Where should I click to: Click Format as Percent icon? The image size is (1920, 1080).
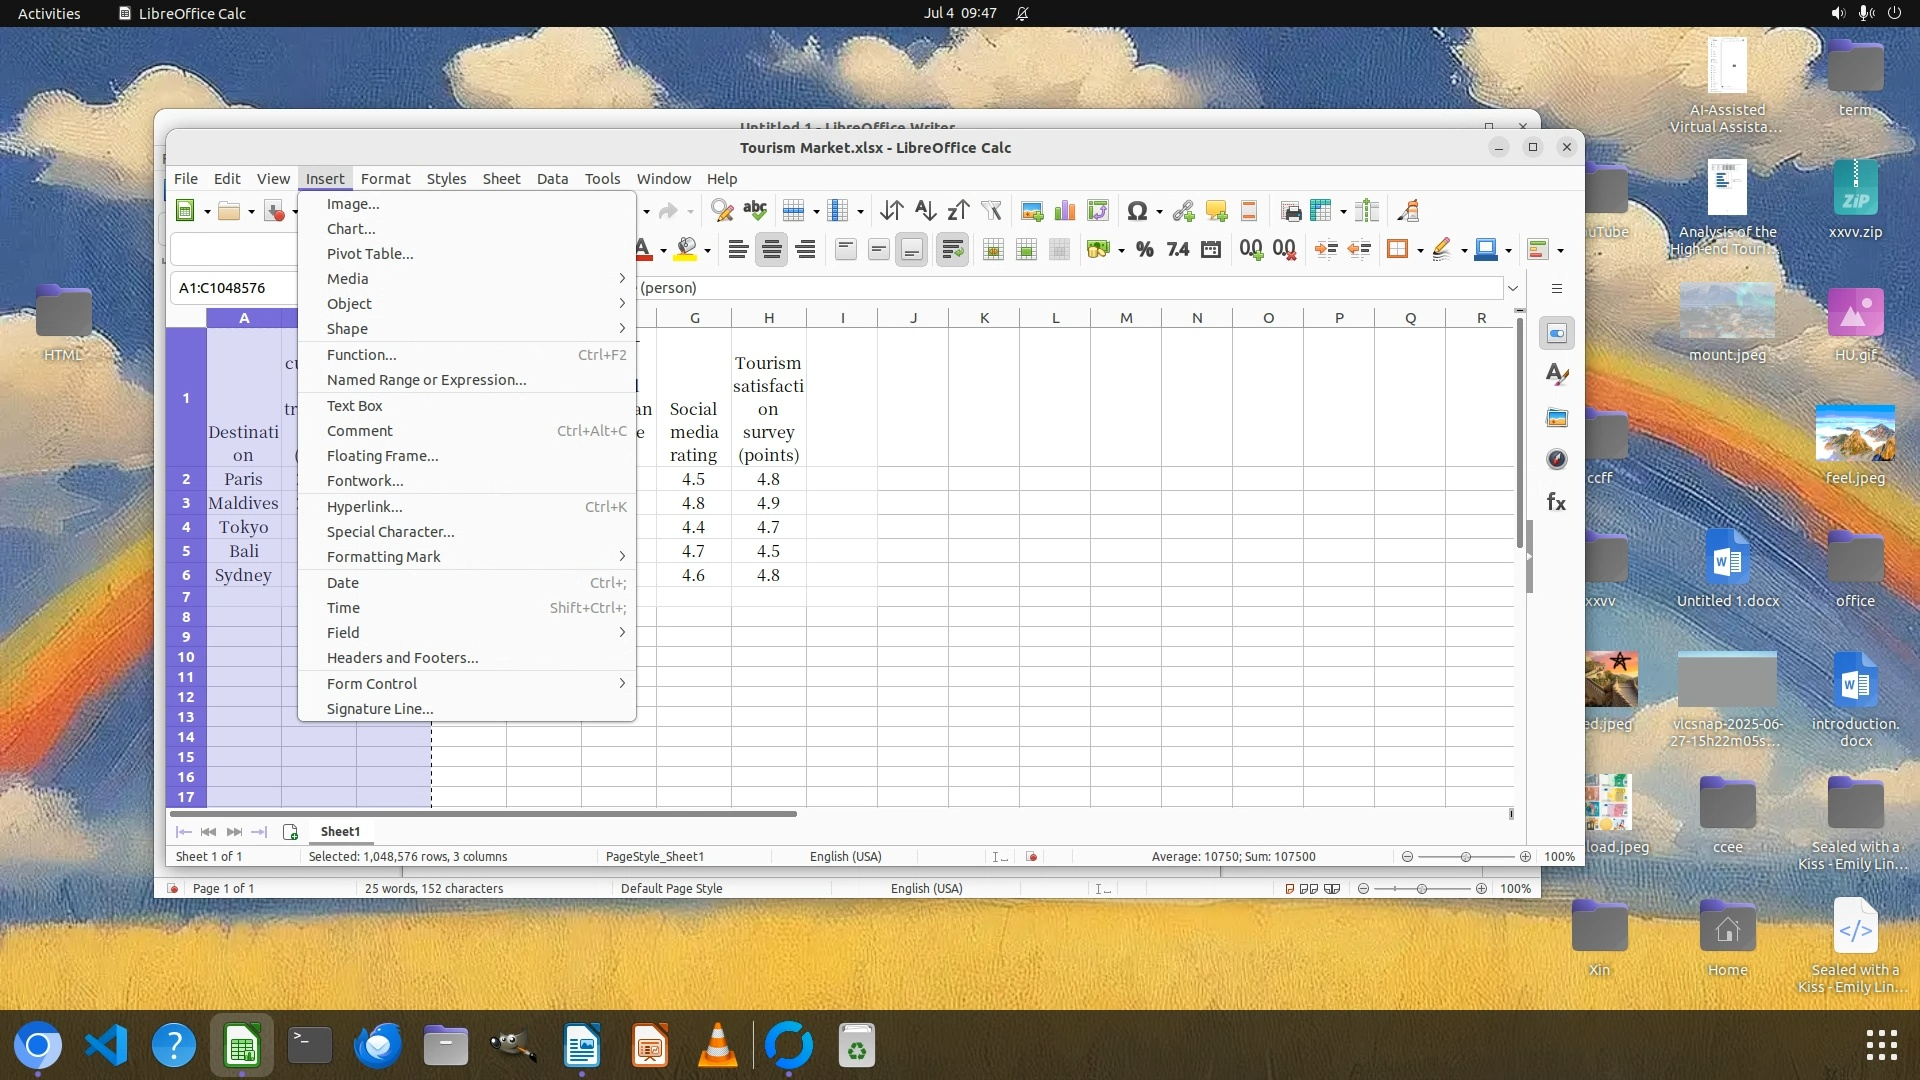click(x=1145, y=250)
